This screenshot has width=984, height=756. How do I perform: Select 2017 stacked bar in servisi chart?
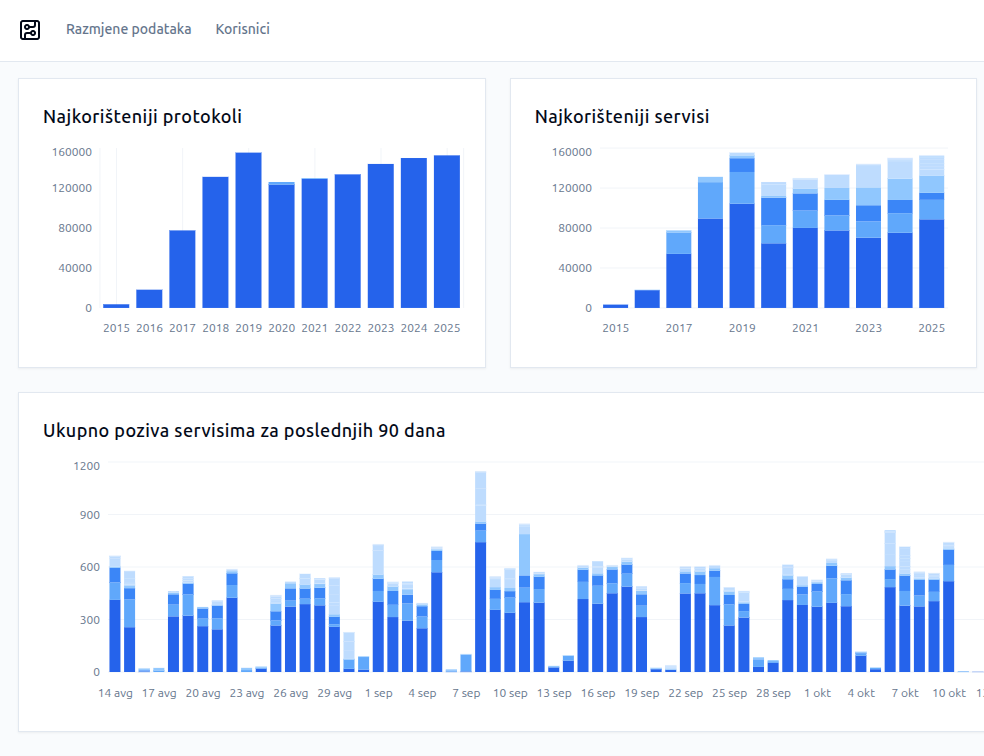[679, 269]
